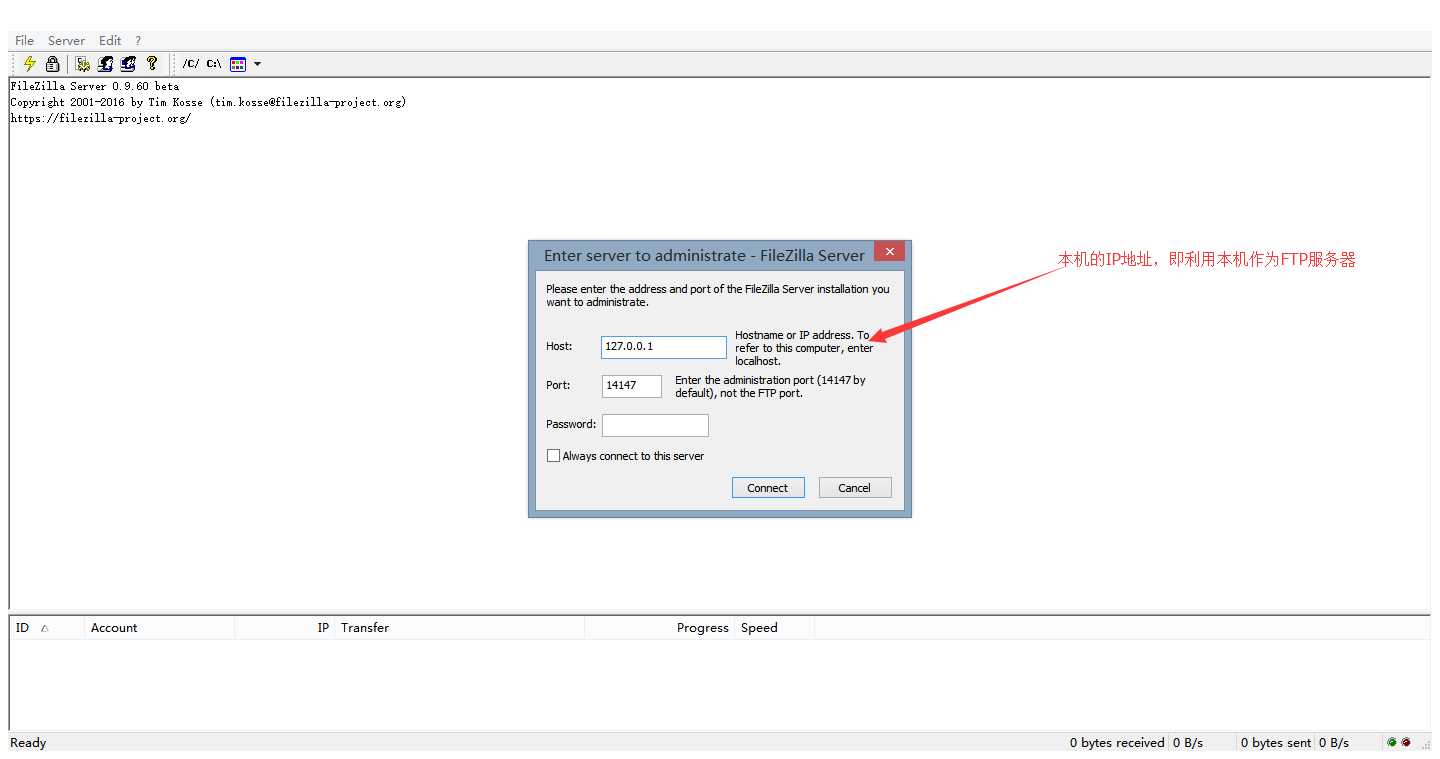This screenshot has height=759, width=1440.
Task: Click the Password input field
Action: pos(655,425)
